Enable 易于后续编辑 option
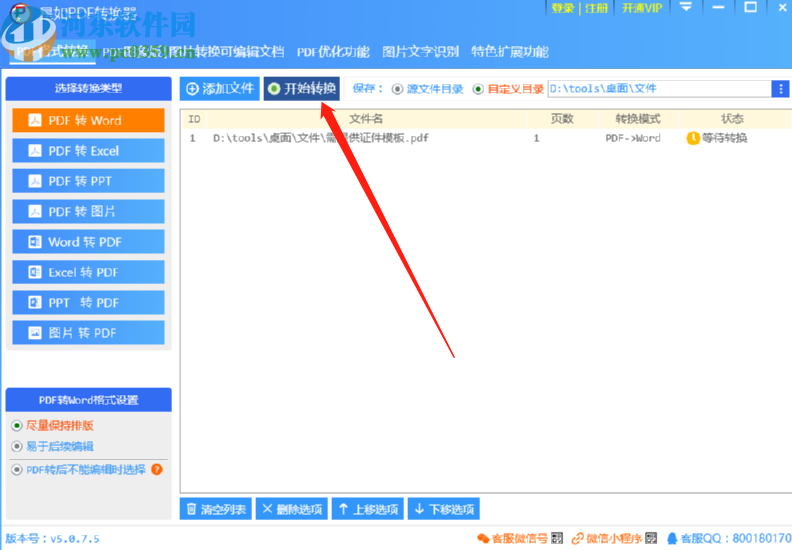 [x=53, y=446]
